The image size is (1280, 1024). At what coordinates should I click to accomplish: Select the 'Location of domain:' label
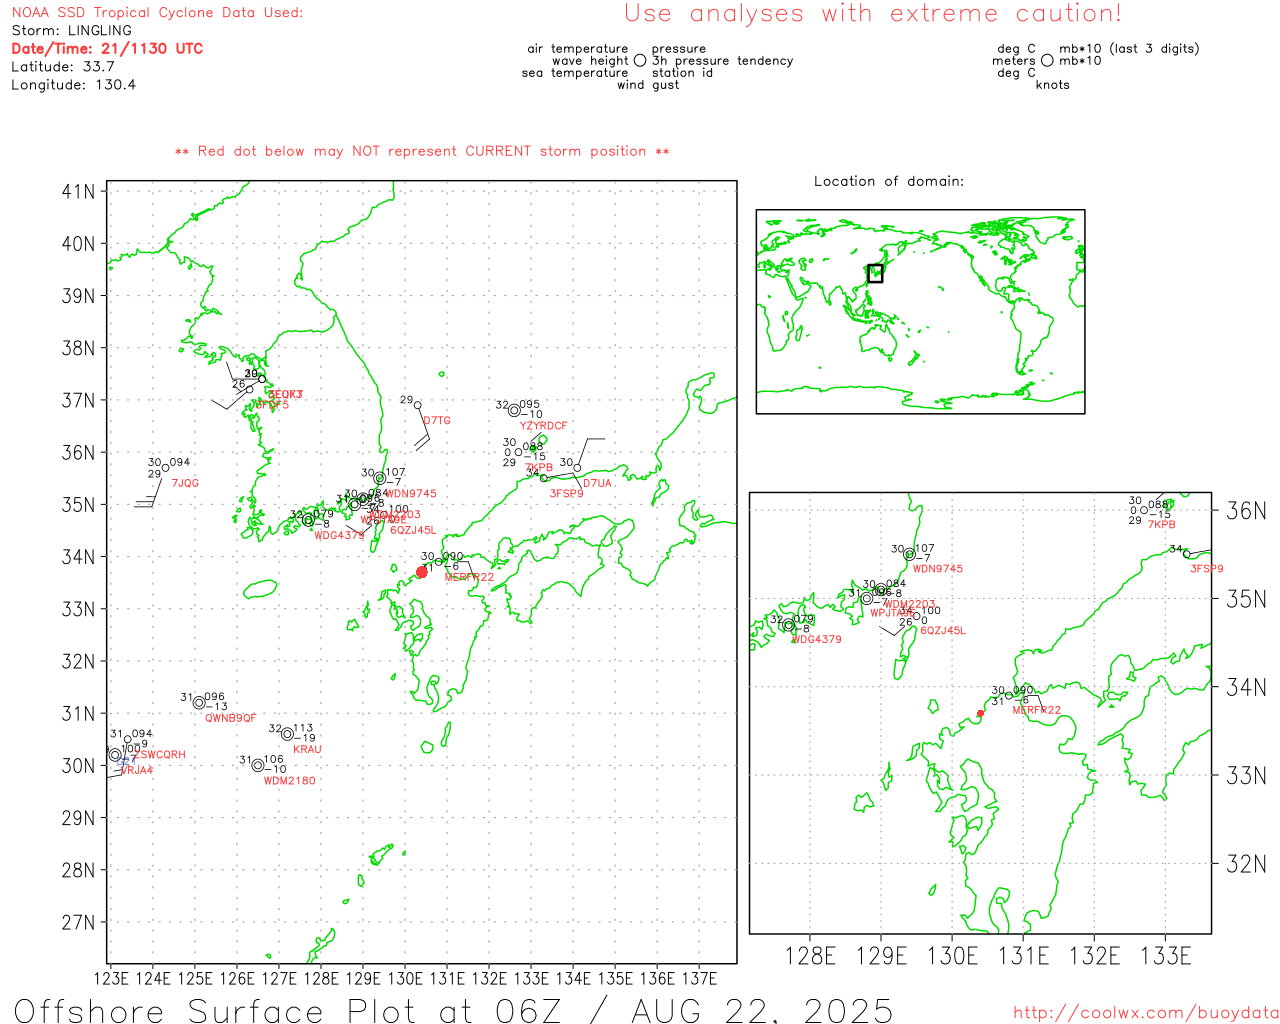click(x=889, y=181)
